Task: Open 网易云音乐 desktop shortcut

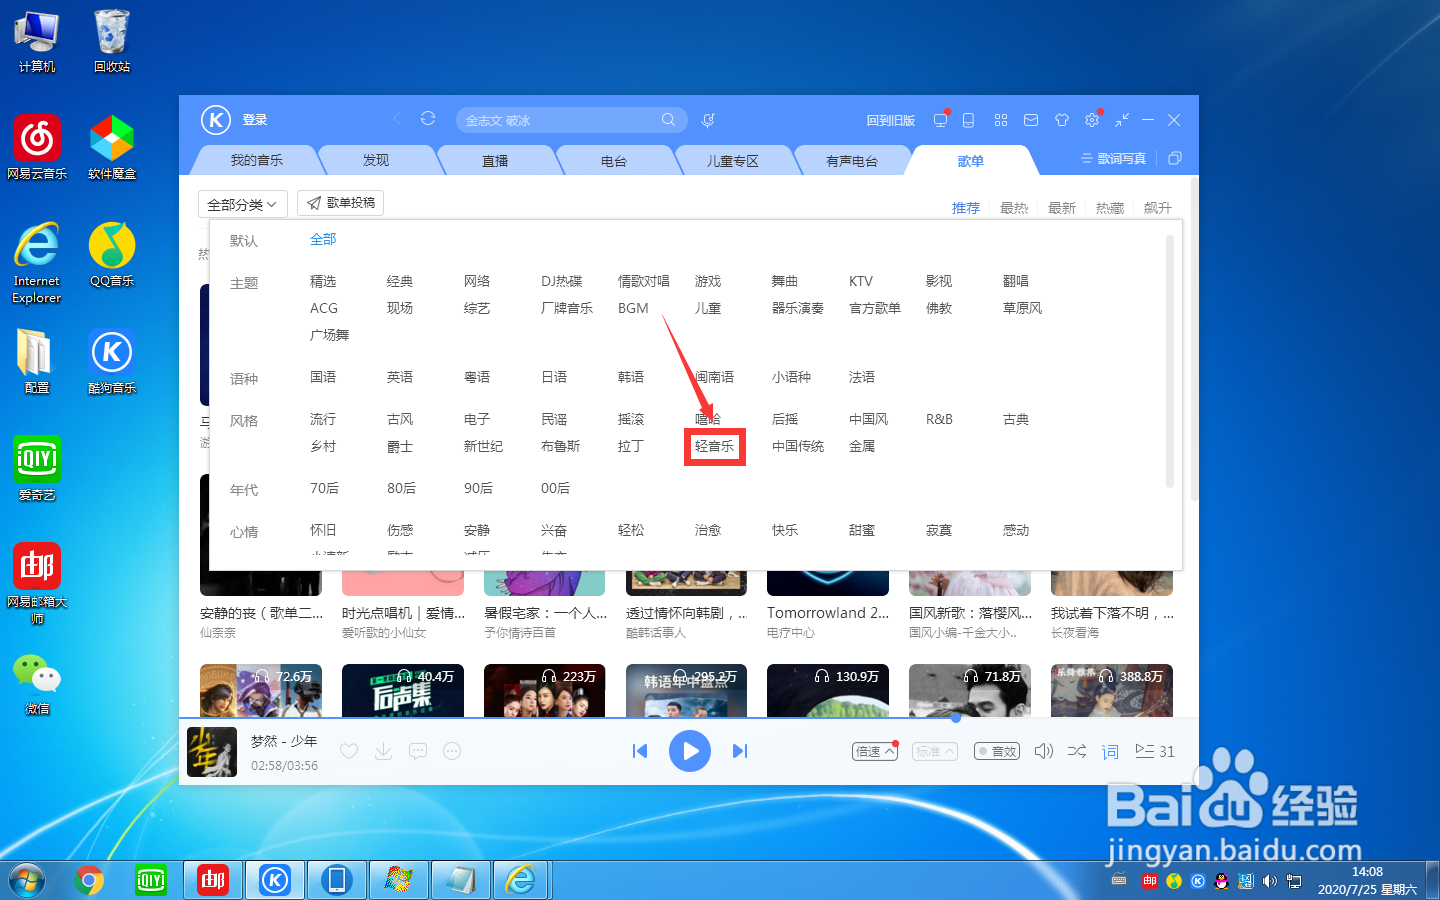Action: (x=37, y=147)
